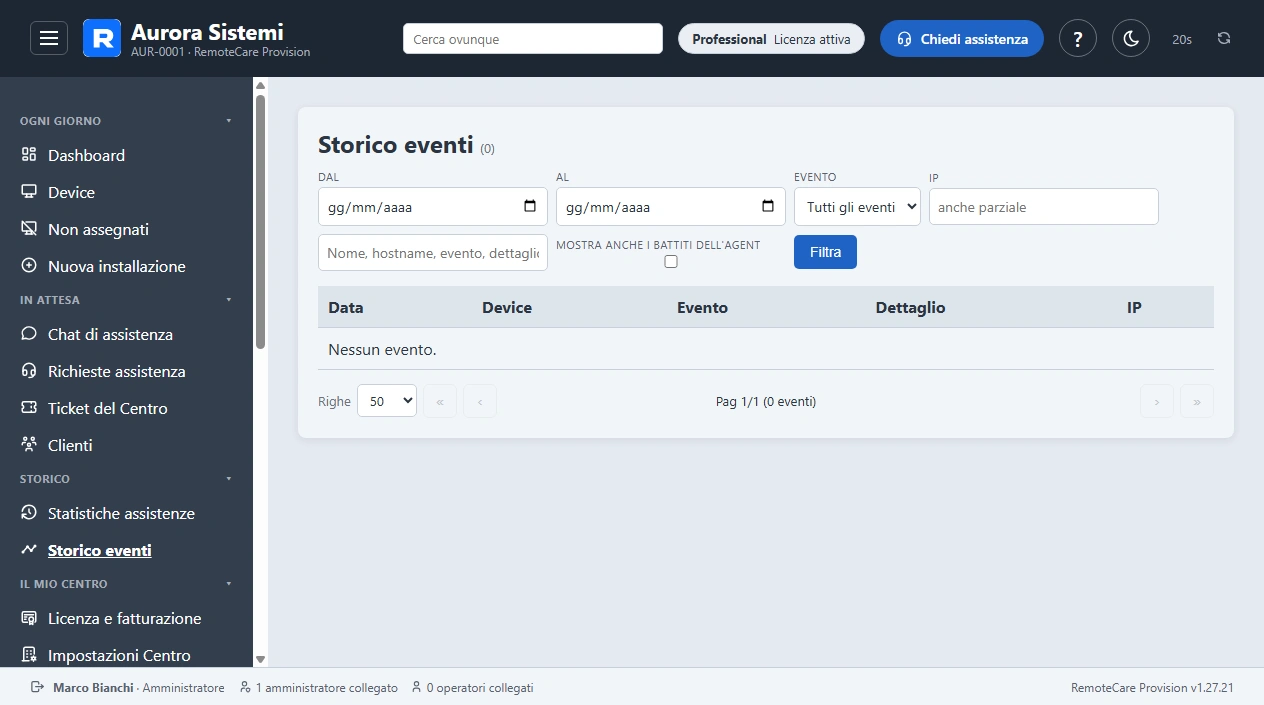Click the RemoteCare R logo

point(101,38)
